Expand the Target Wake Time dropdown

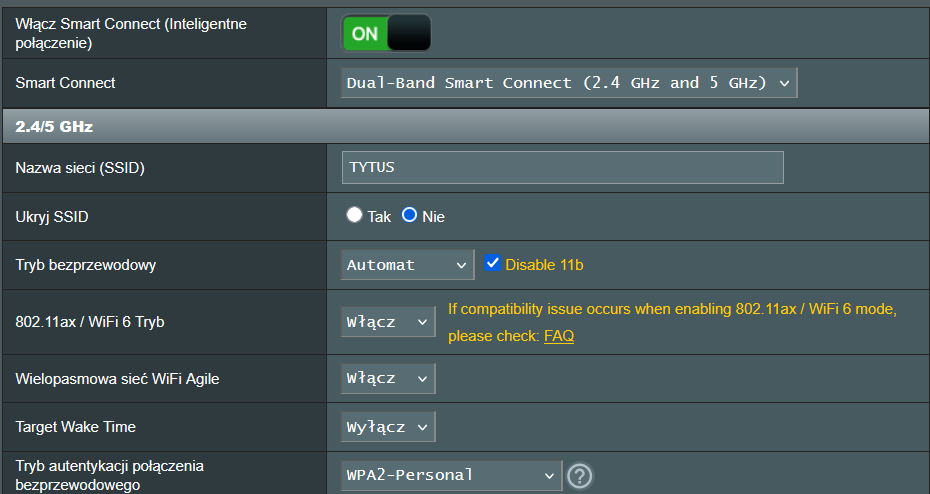(388, 427)
